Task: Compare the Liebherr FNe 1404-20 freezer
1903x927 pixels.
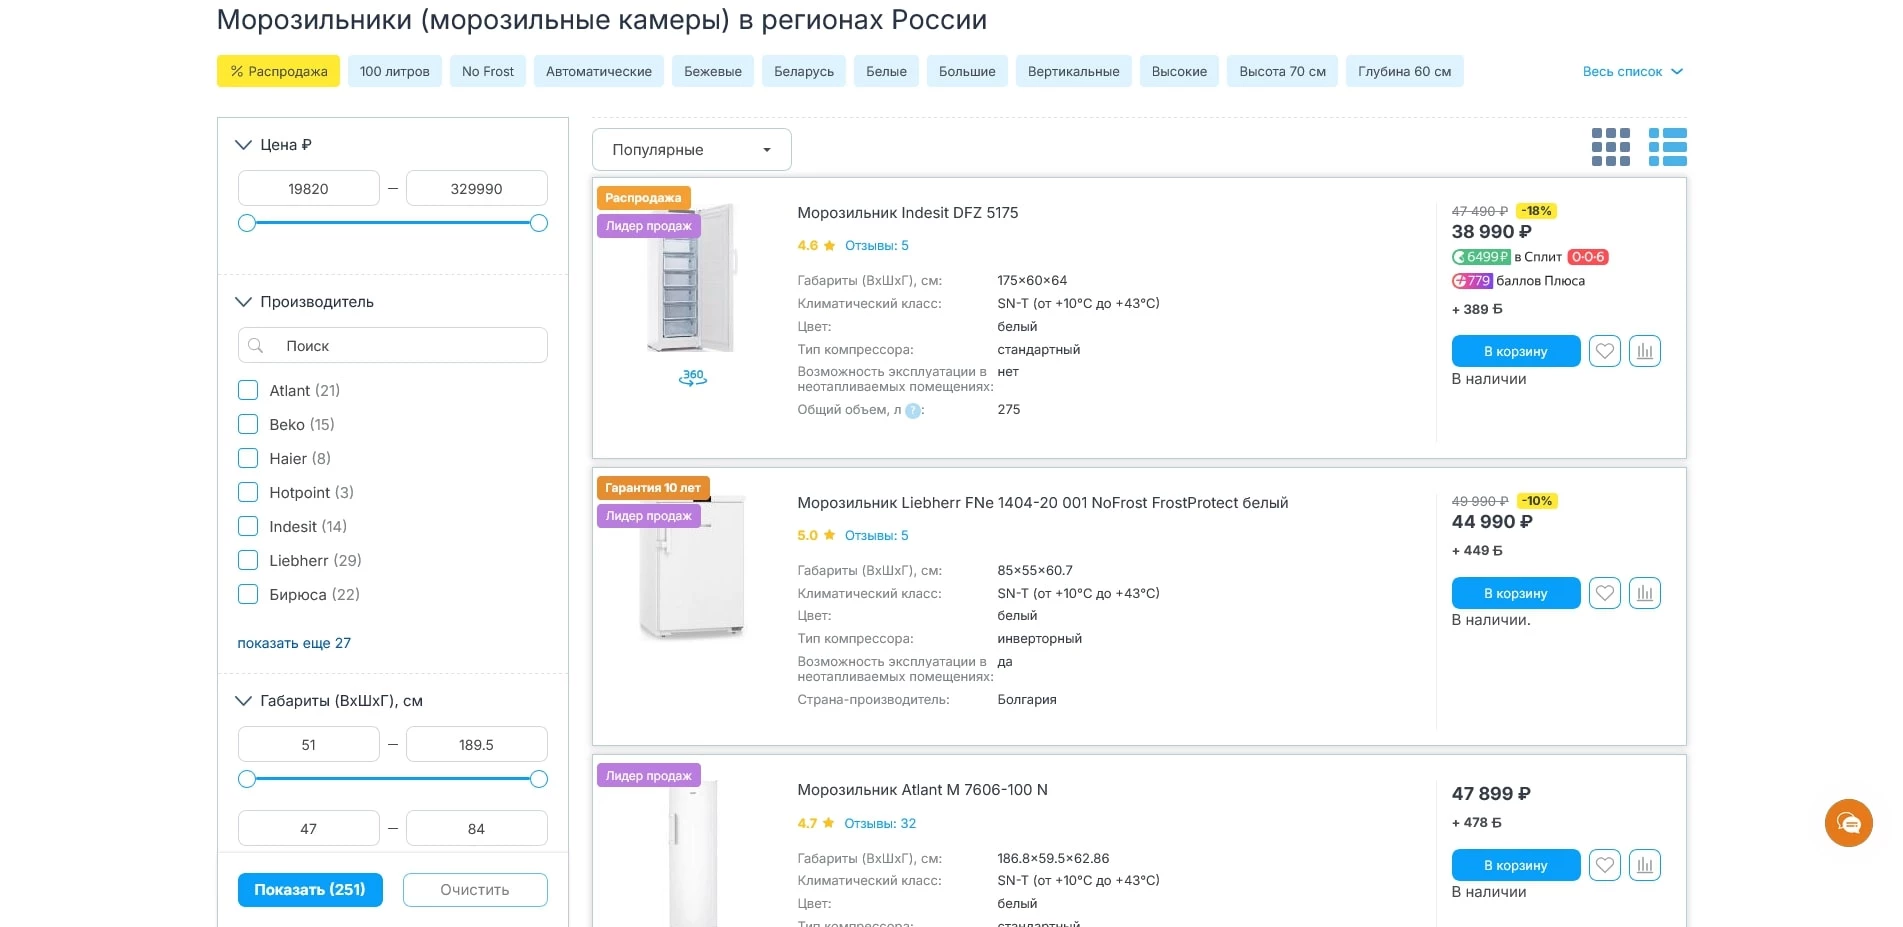Action: pos(1645,593)
